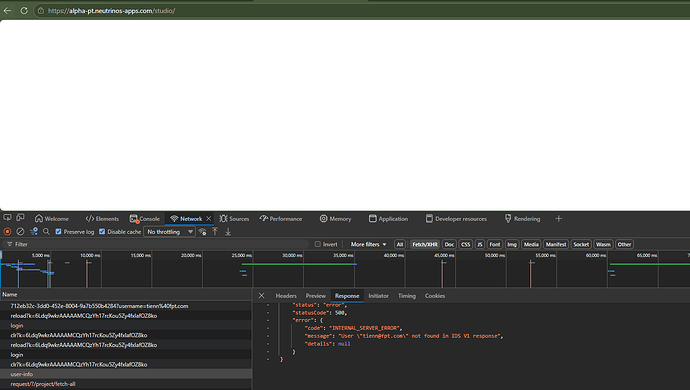Toggle the JS filter
Screen dimensions: 690x390
(480, 244)
